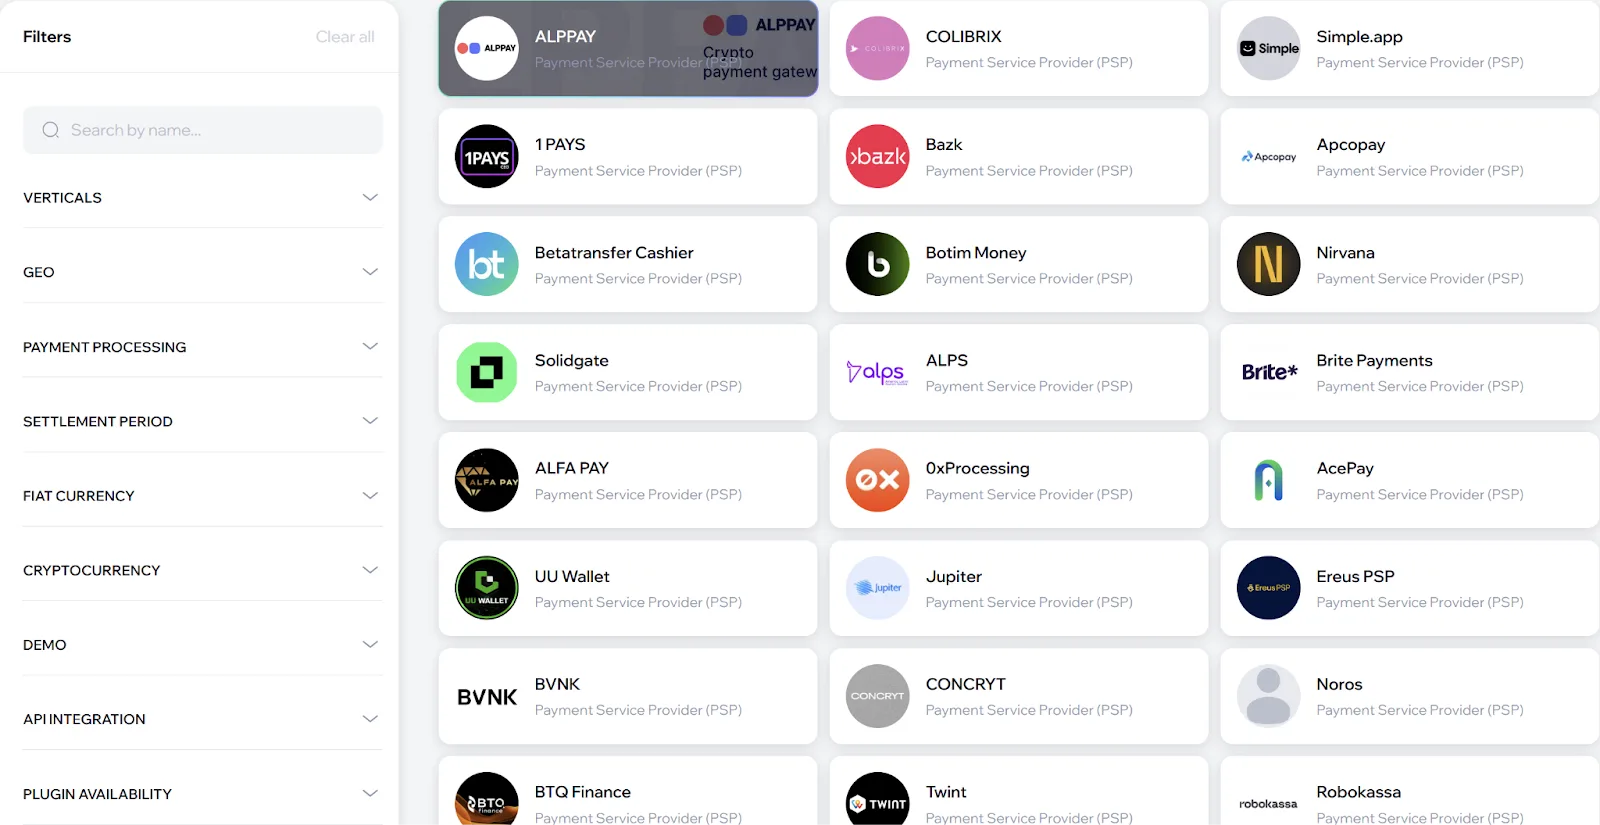The image size is (1600, 825).
Task: Click the Nirvana N logo icon
Action: (x=1269, y=264)
